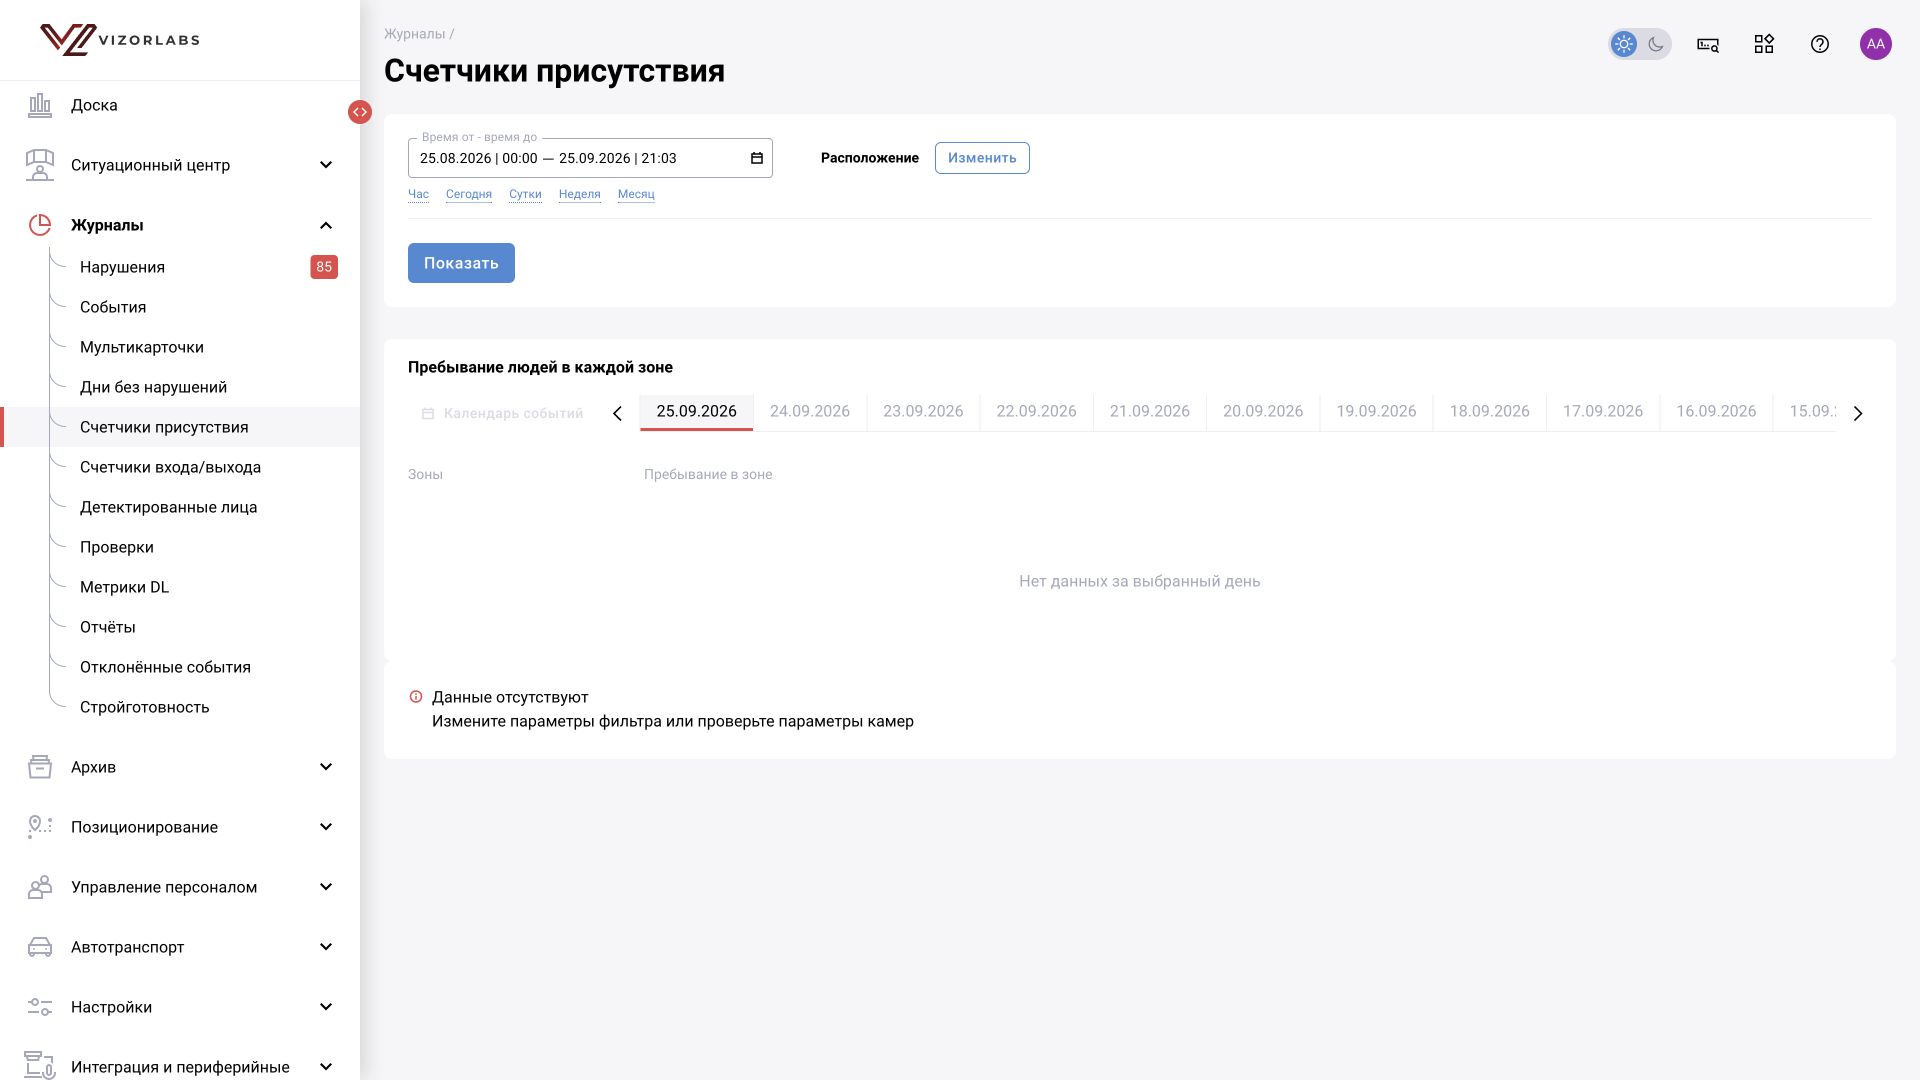
Task: Select the 25.09.2026 date tab
Action: 696,411
